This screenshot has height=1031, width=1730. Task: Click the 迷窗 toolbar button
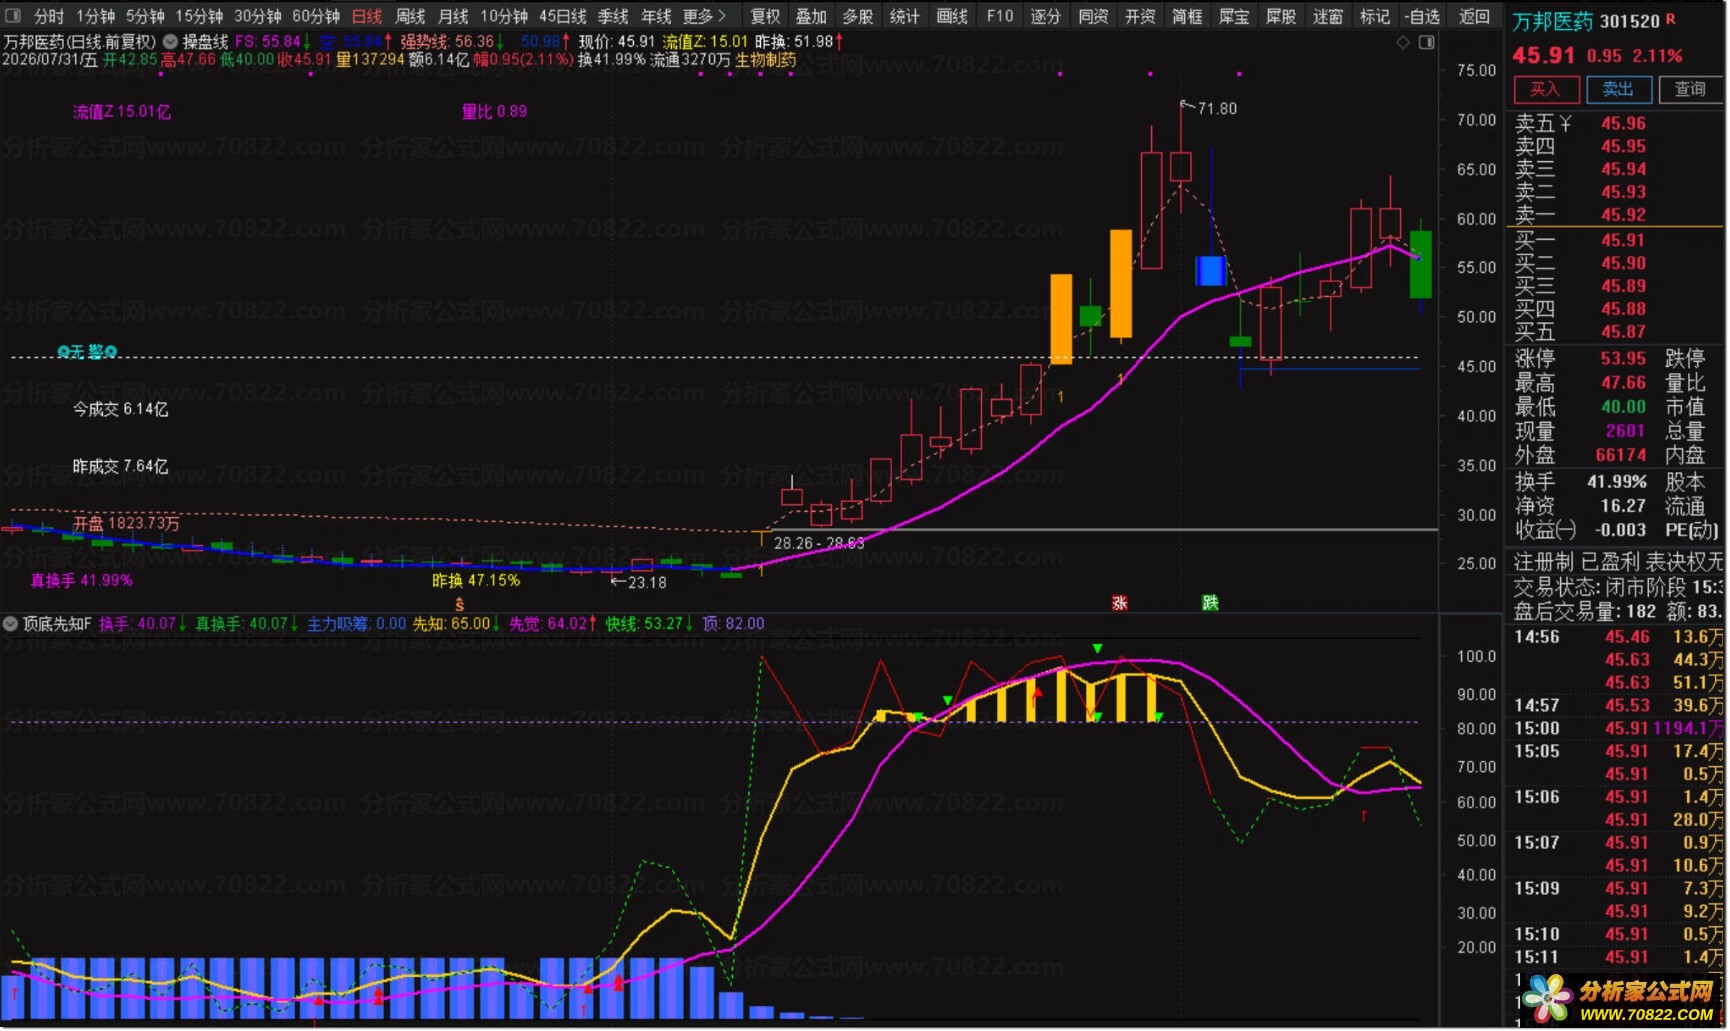(1328, 16)
